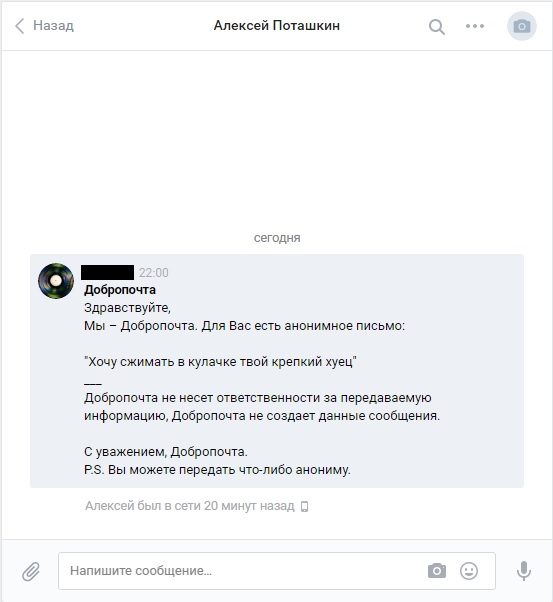553x602 pixels.
Task: Start voice message with microphone icon
Action: (523, 571)
